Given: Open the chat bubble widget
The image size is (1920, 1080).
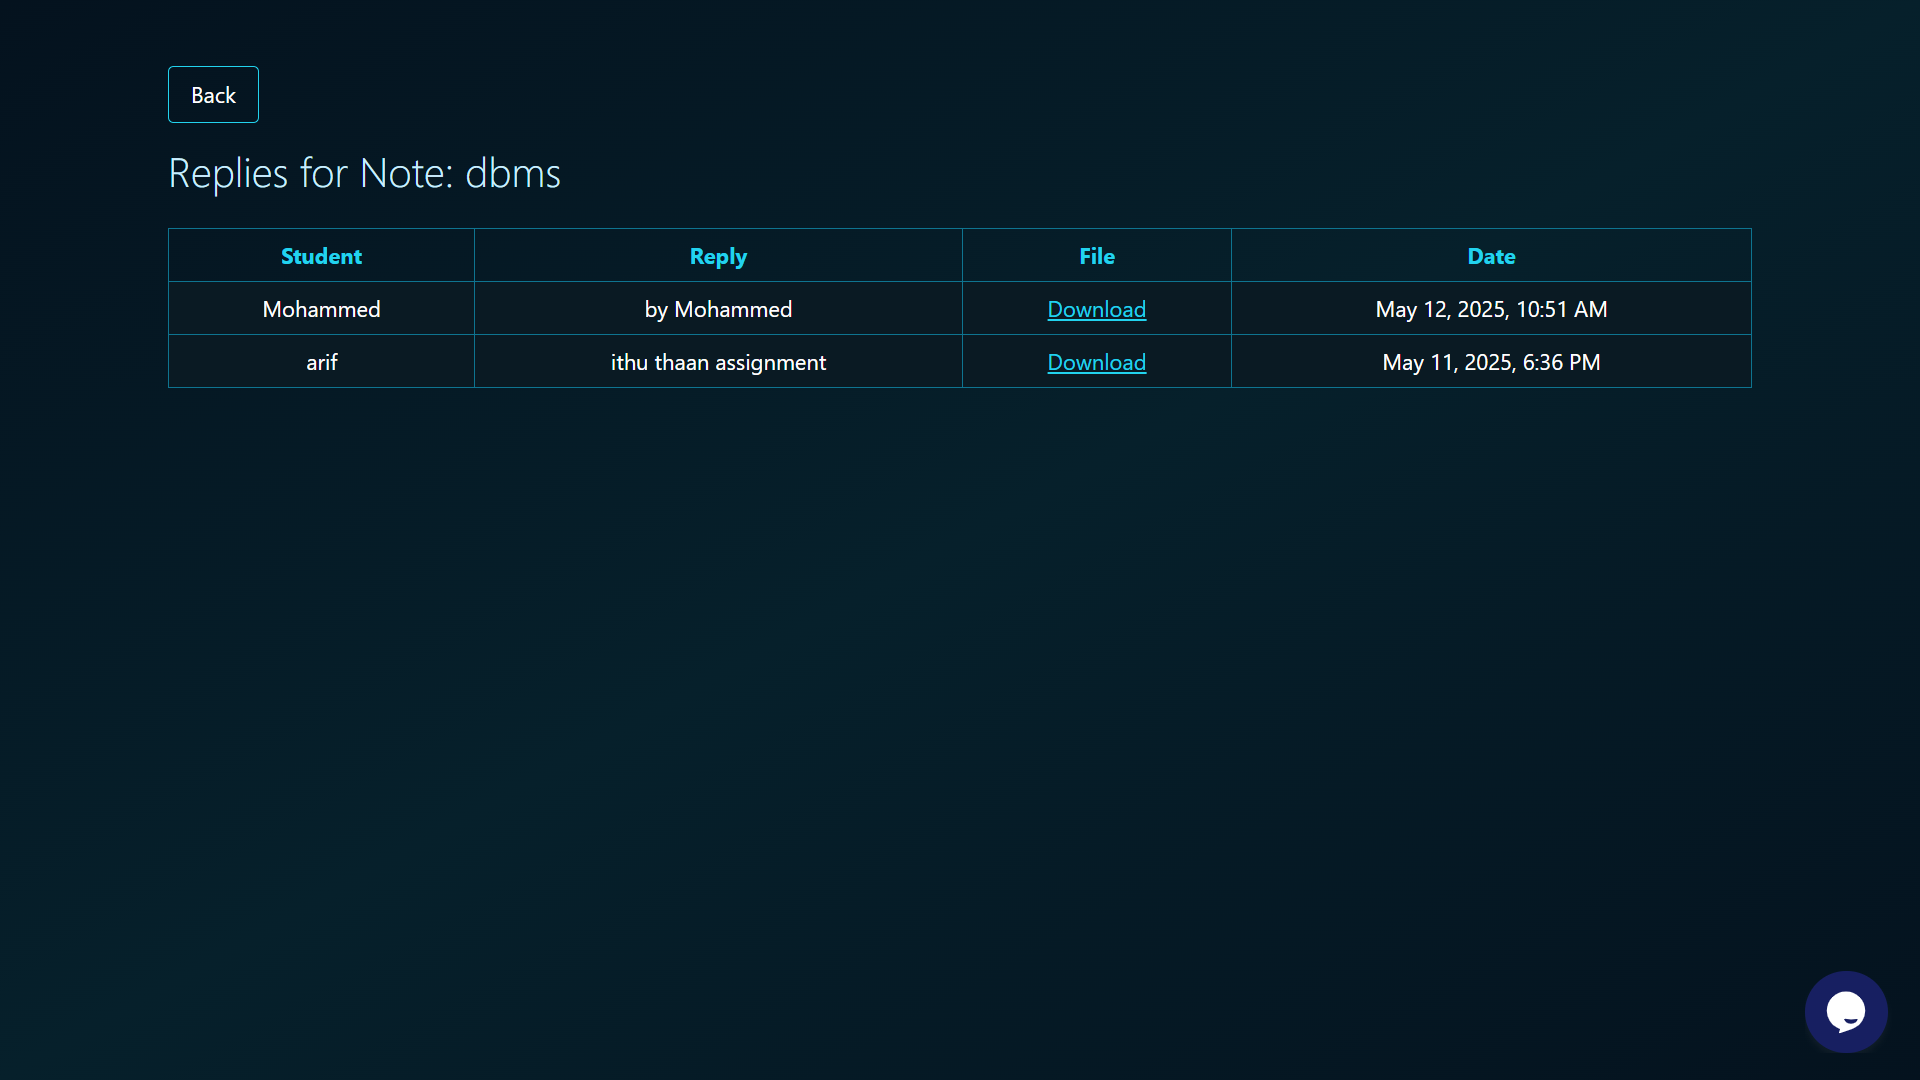Looking at the screenshot, I should point(1845,1011).
